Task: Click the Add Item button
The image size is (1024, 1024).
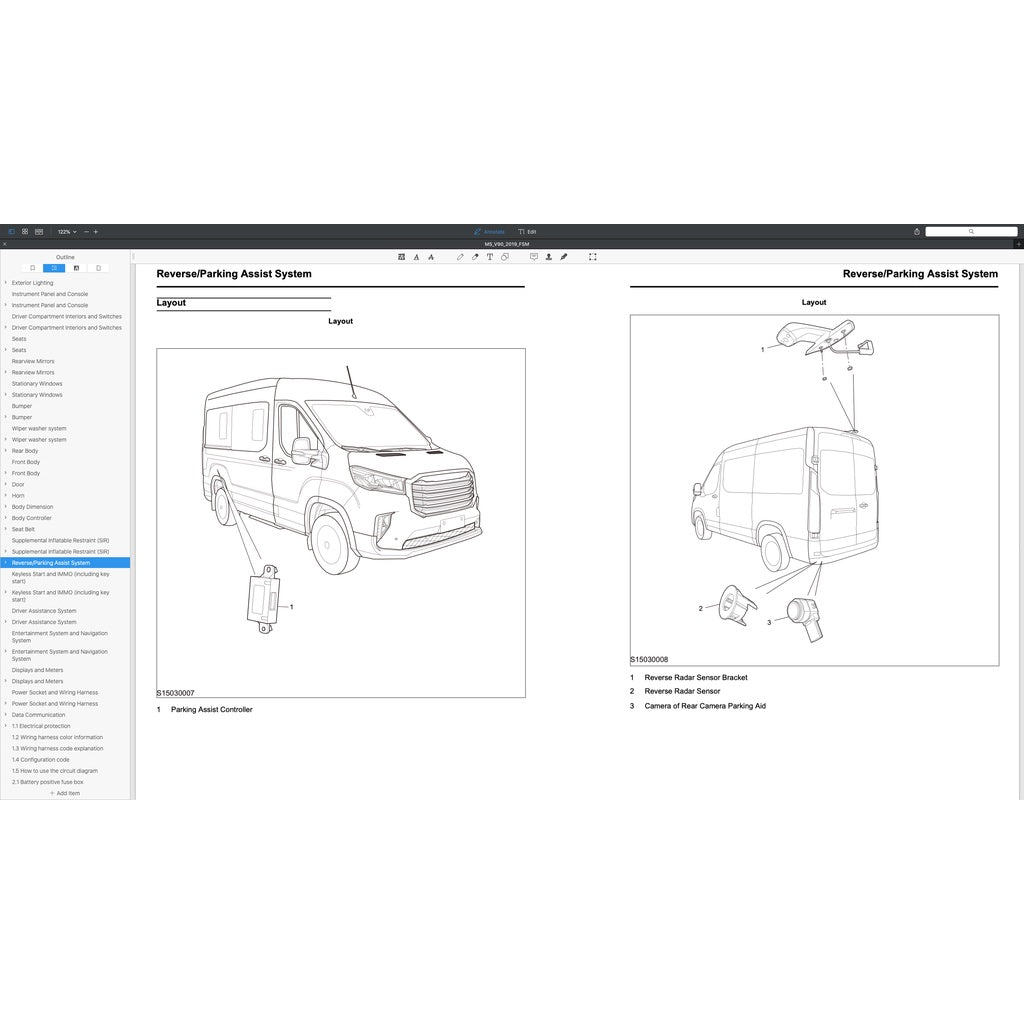Action: (x=64, y=792)
